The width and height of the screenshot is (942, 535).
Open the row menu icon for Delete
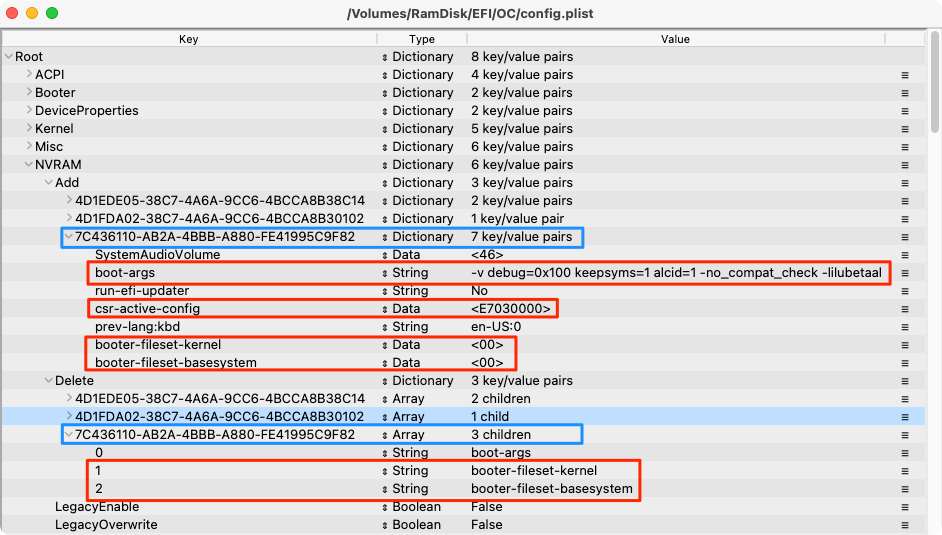click(905, 381)
